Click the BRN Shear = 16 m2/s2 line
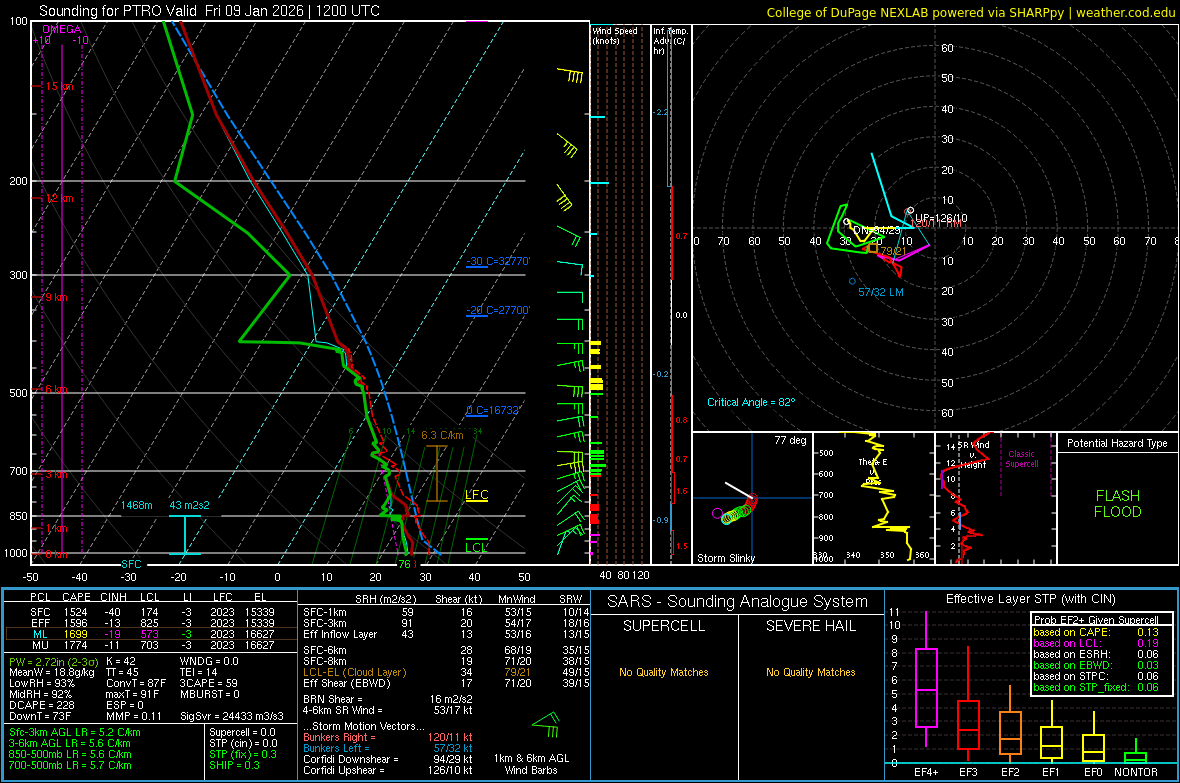1180x783 pixels. (x=388, y=699)
